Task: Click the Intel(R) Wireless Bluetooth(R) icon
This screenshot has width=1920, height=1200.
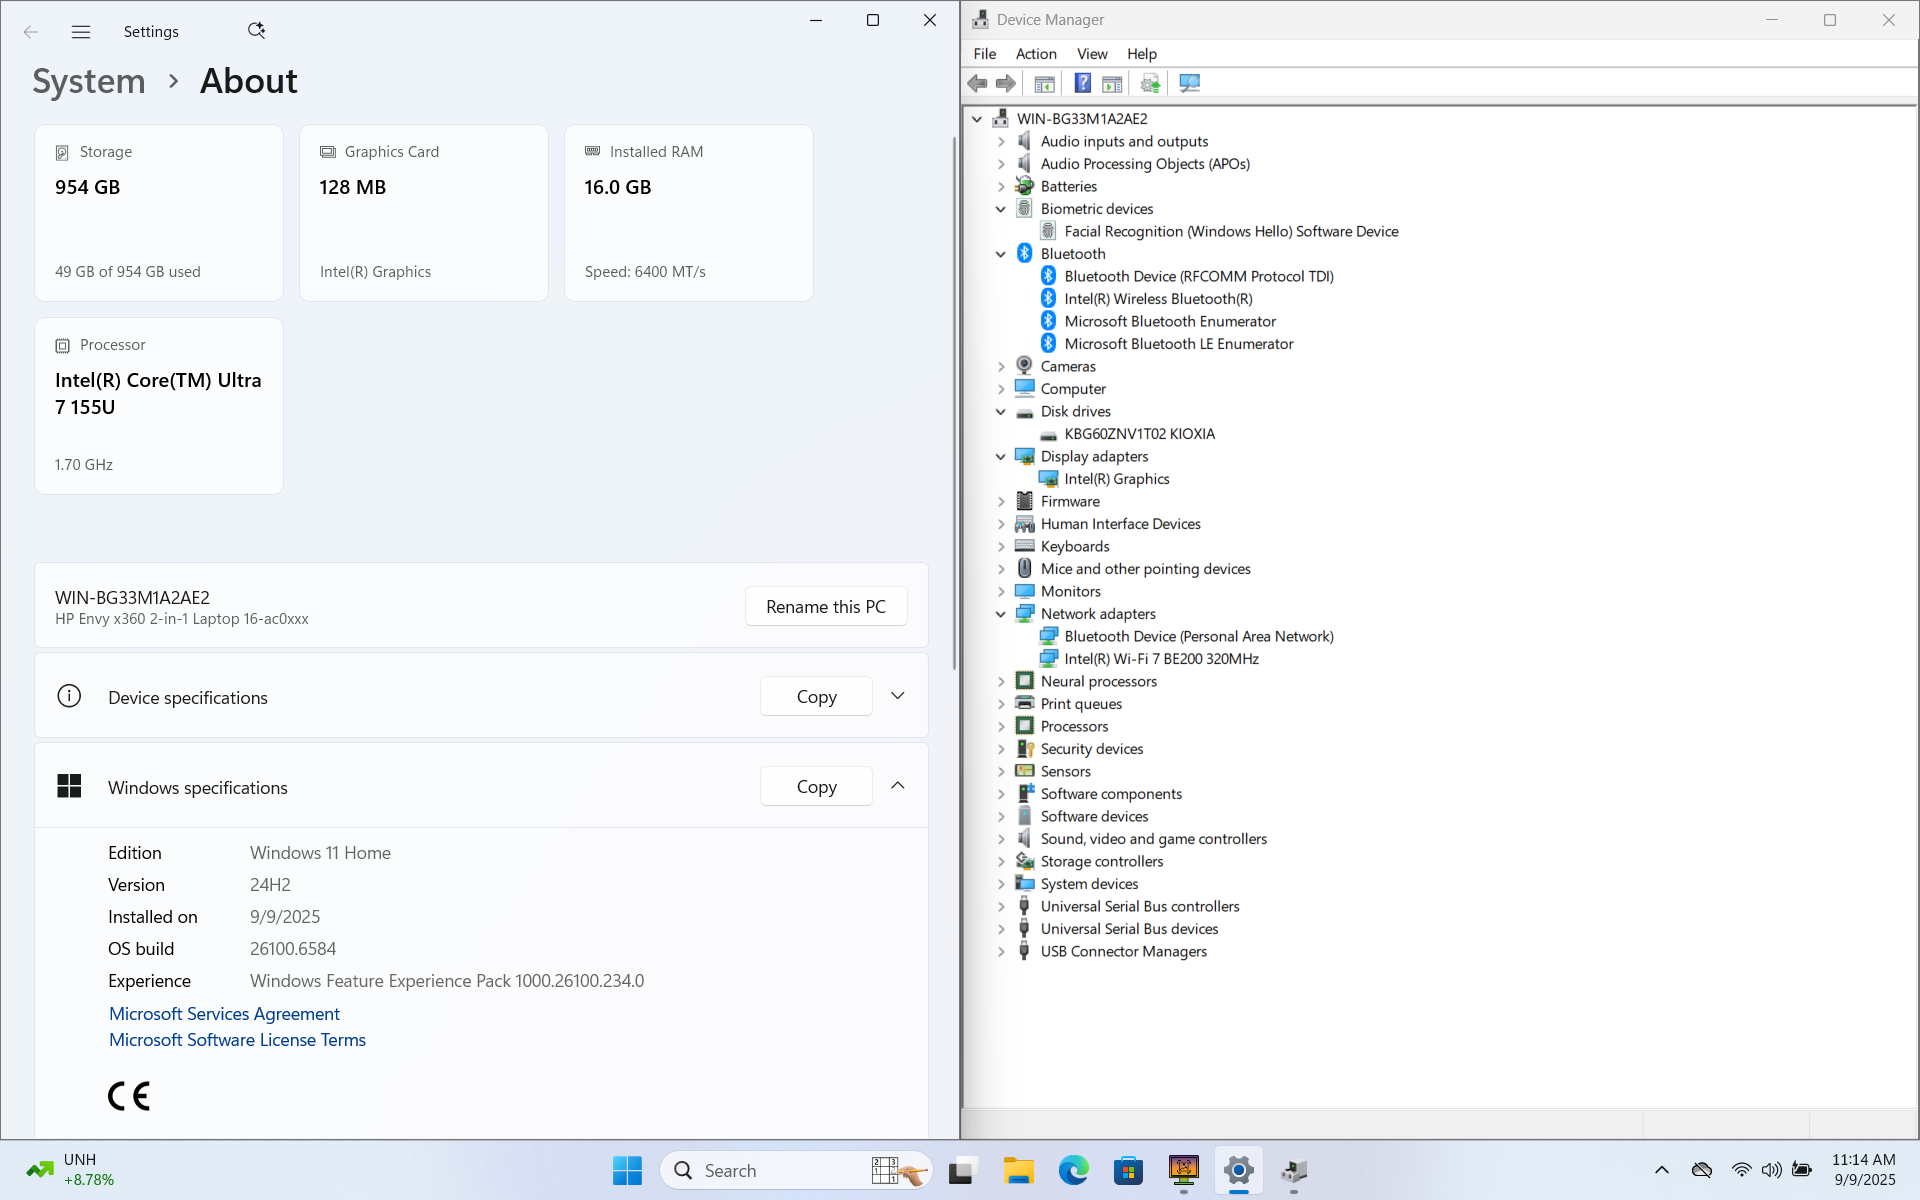Action: tap(1048, 299)
